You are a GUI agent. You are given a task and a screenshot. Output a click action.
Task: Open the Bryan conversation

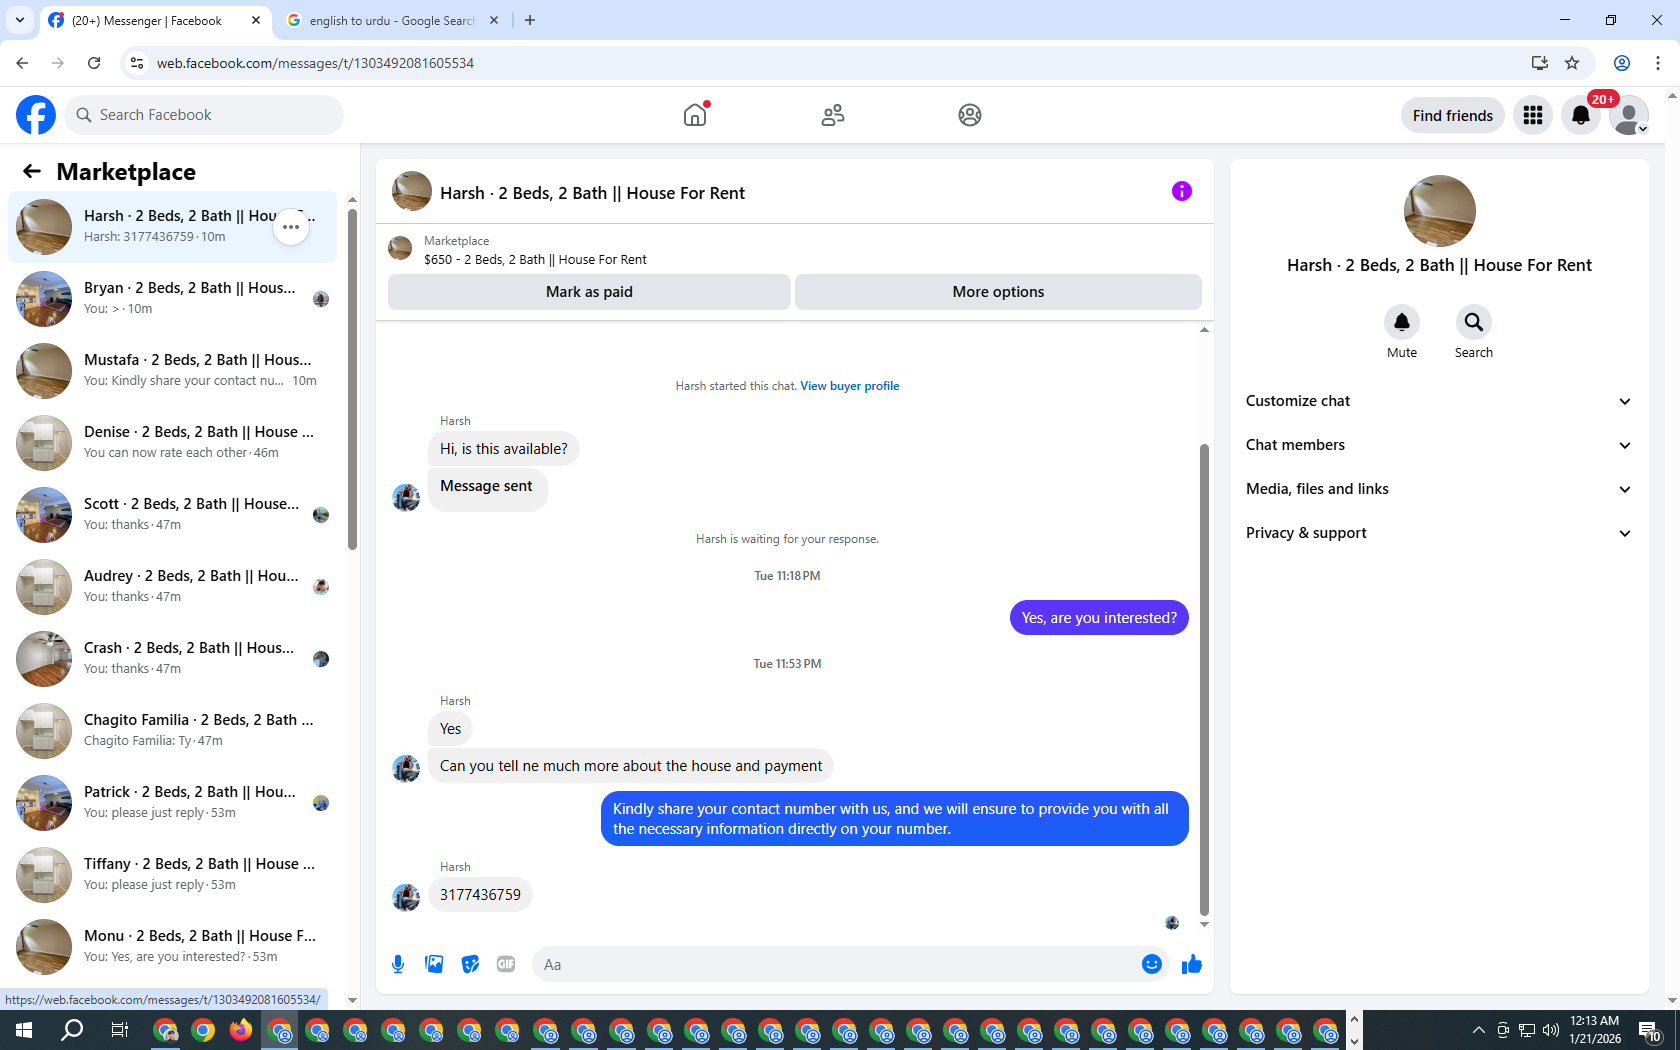tap(172, 299)
